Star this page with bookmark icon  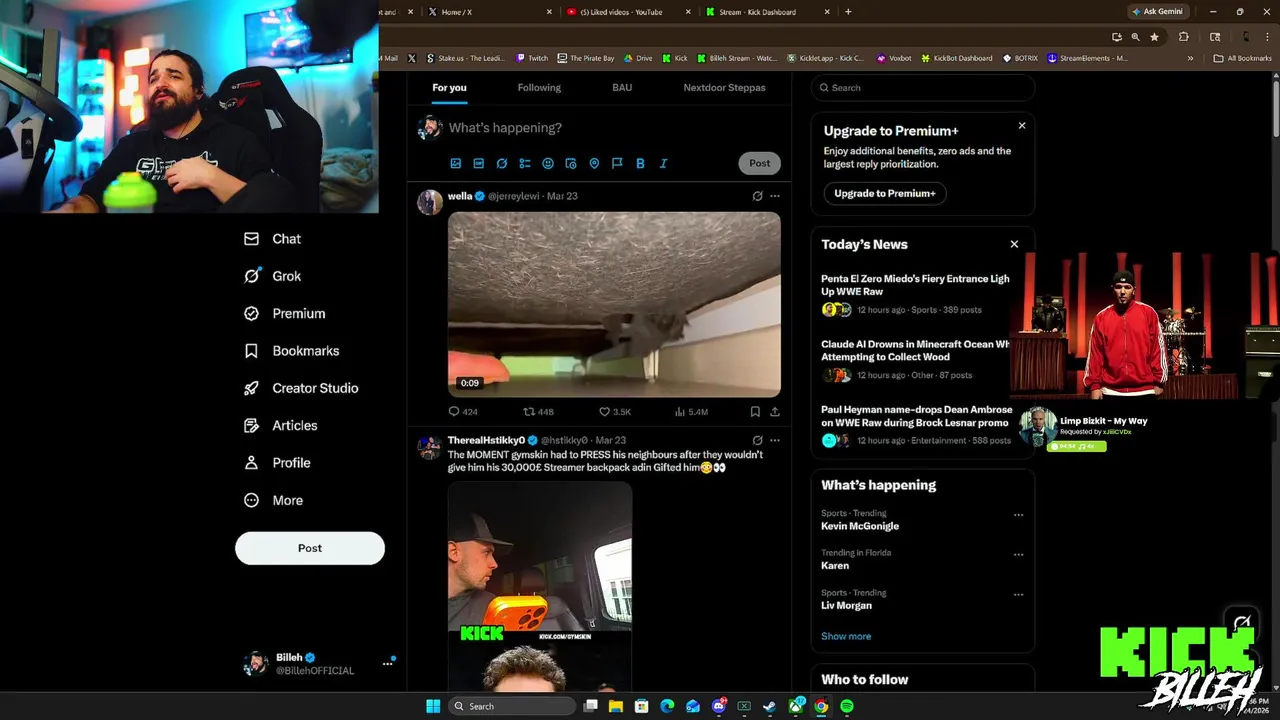pos(1154,37)
